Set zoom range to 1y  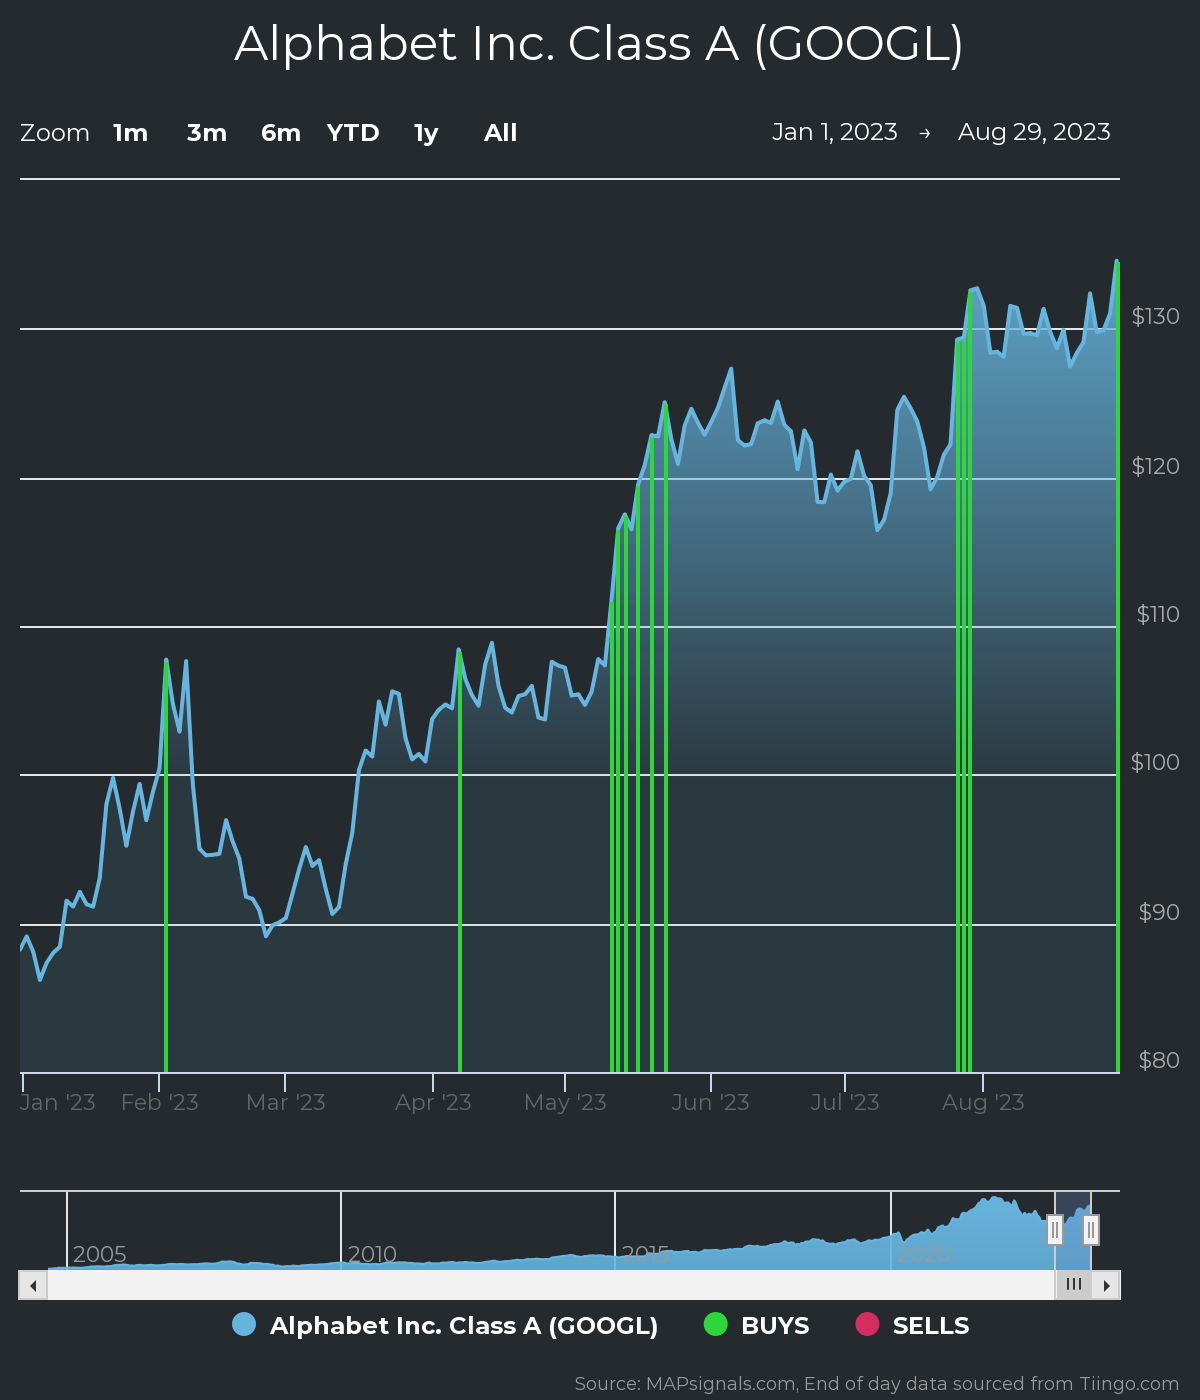[426, 133]
